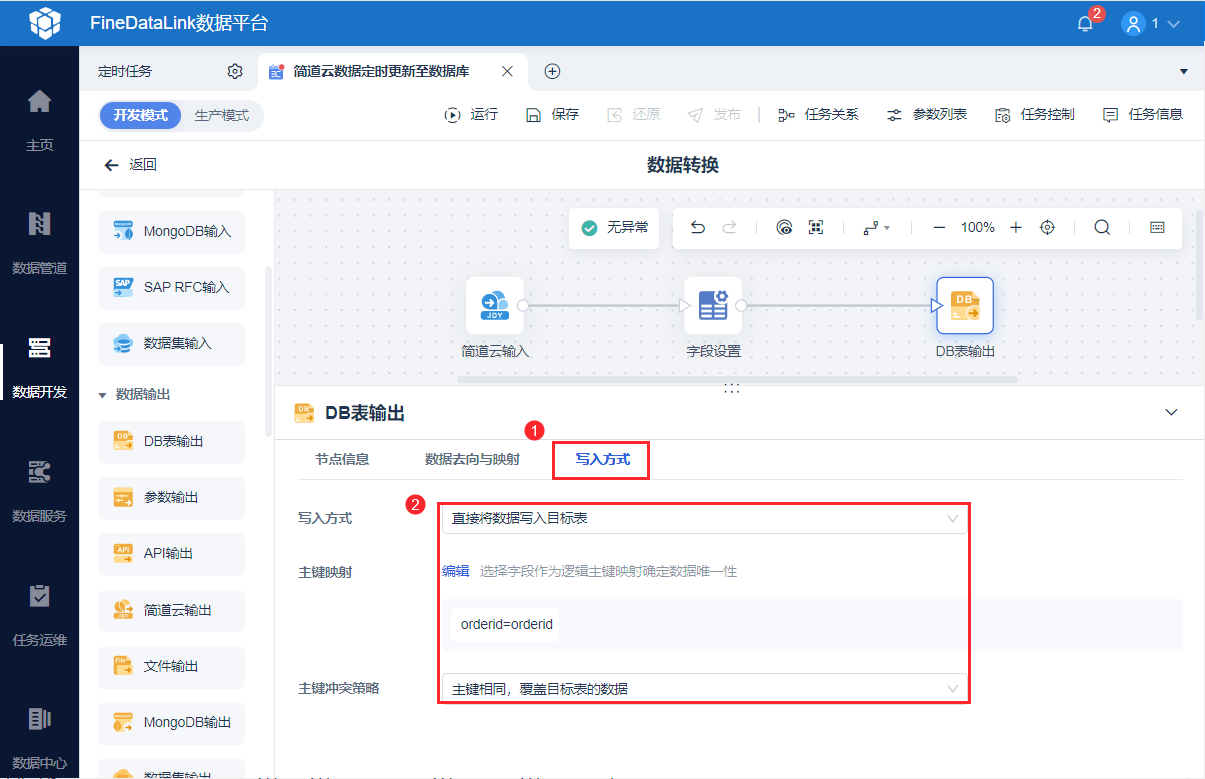Zoom out the canvas with minus
The width and height of the screenshot is (1205, 779).
[939, 228]
